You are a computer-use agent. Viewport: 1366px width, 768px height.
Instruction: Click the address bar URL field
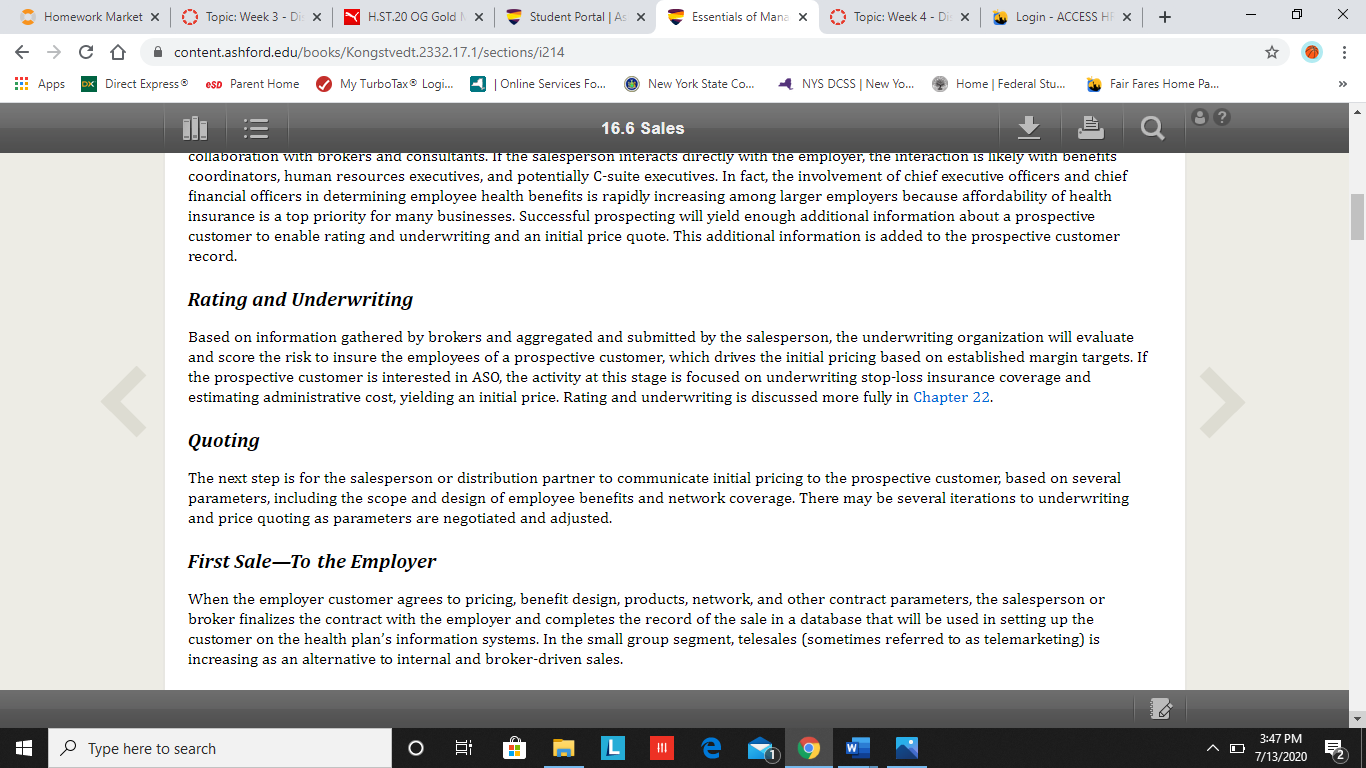pos(700,52)
